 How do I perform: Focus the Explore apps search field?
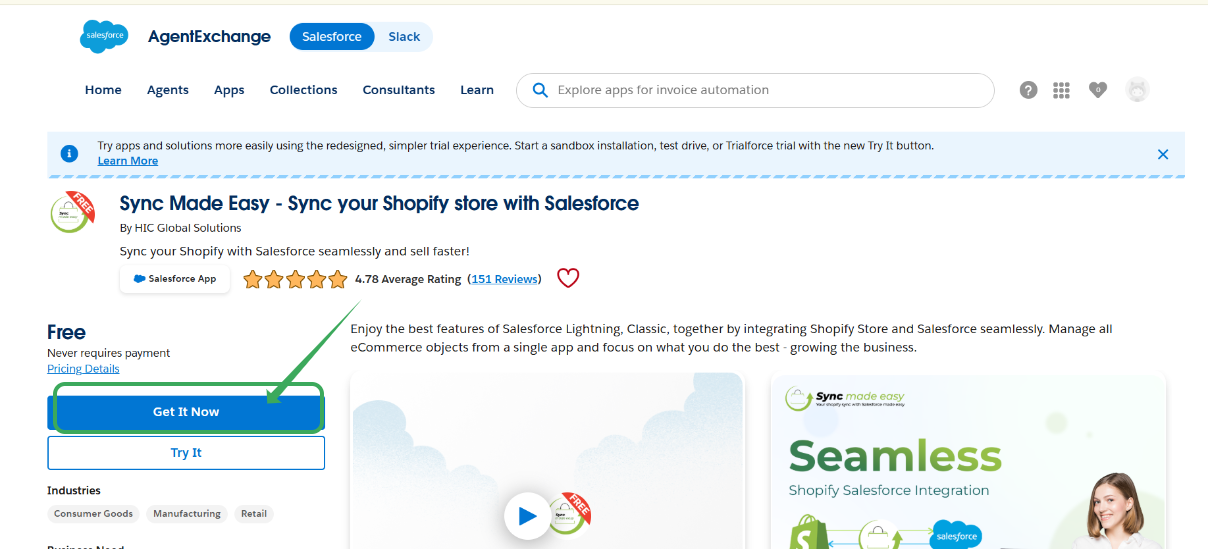[x=755, y=90]
